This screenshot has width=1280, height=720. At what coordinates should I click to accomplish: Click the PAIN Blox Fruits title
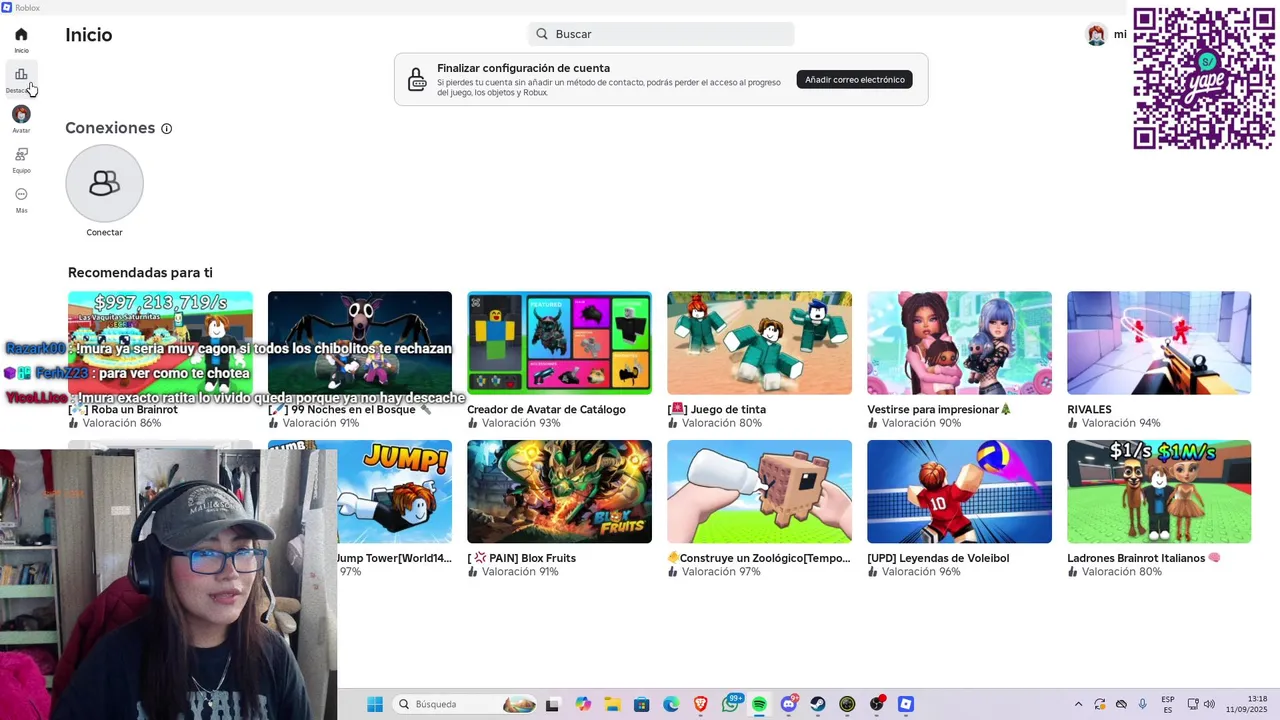521,558
